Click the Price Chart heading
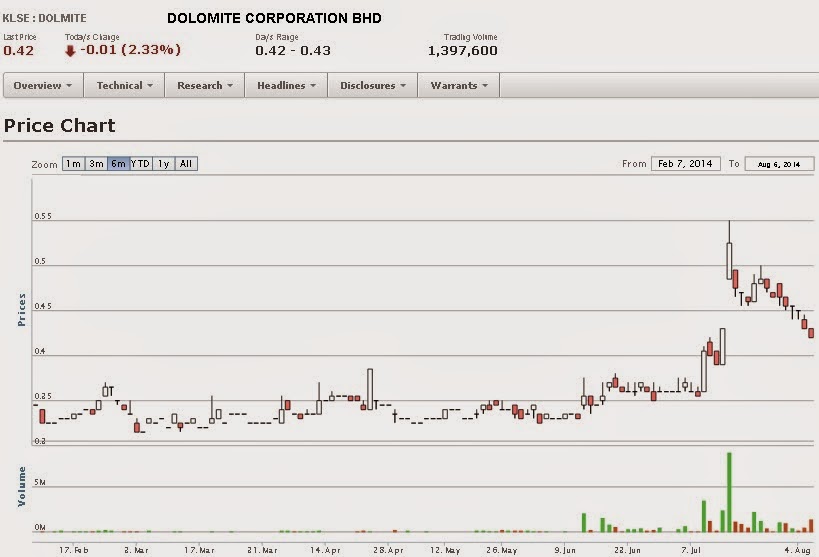This screenshot has width=819, height=557. click(60, 125)
